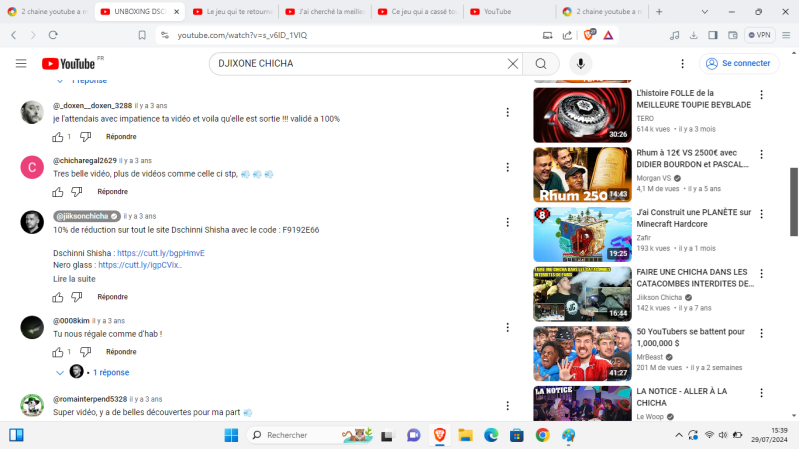
Task: Open FAIRE UNE CHICHA DANS LES CATACOMBES title
Action: pyautogui.click(x=695, y=278)
